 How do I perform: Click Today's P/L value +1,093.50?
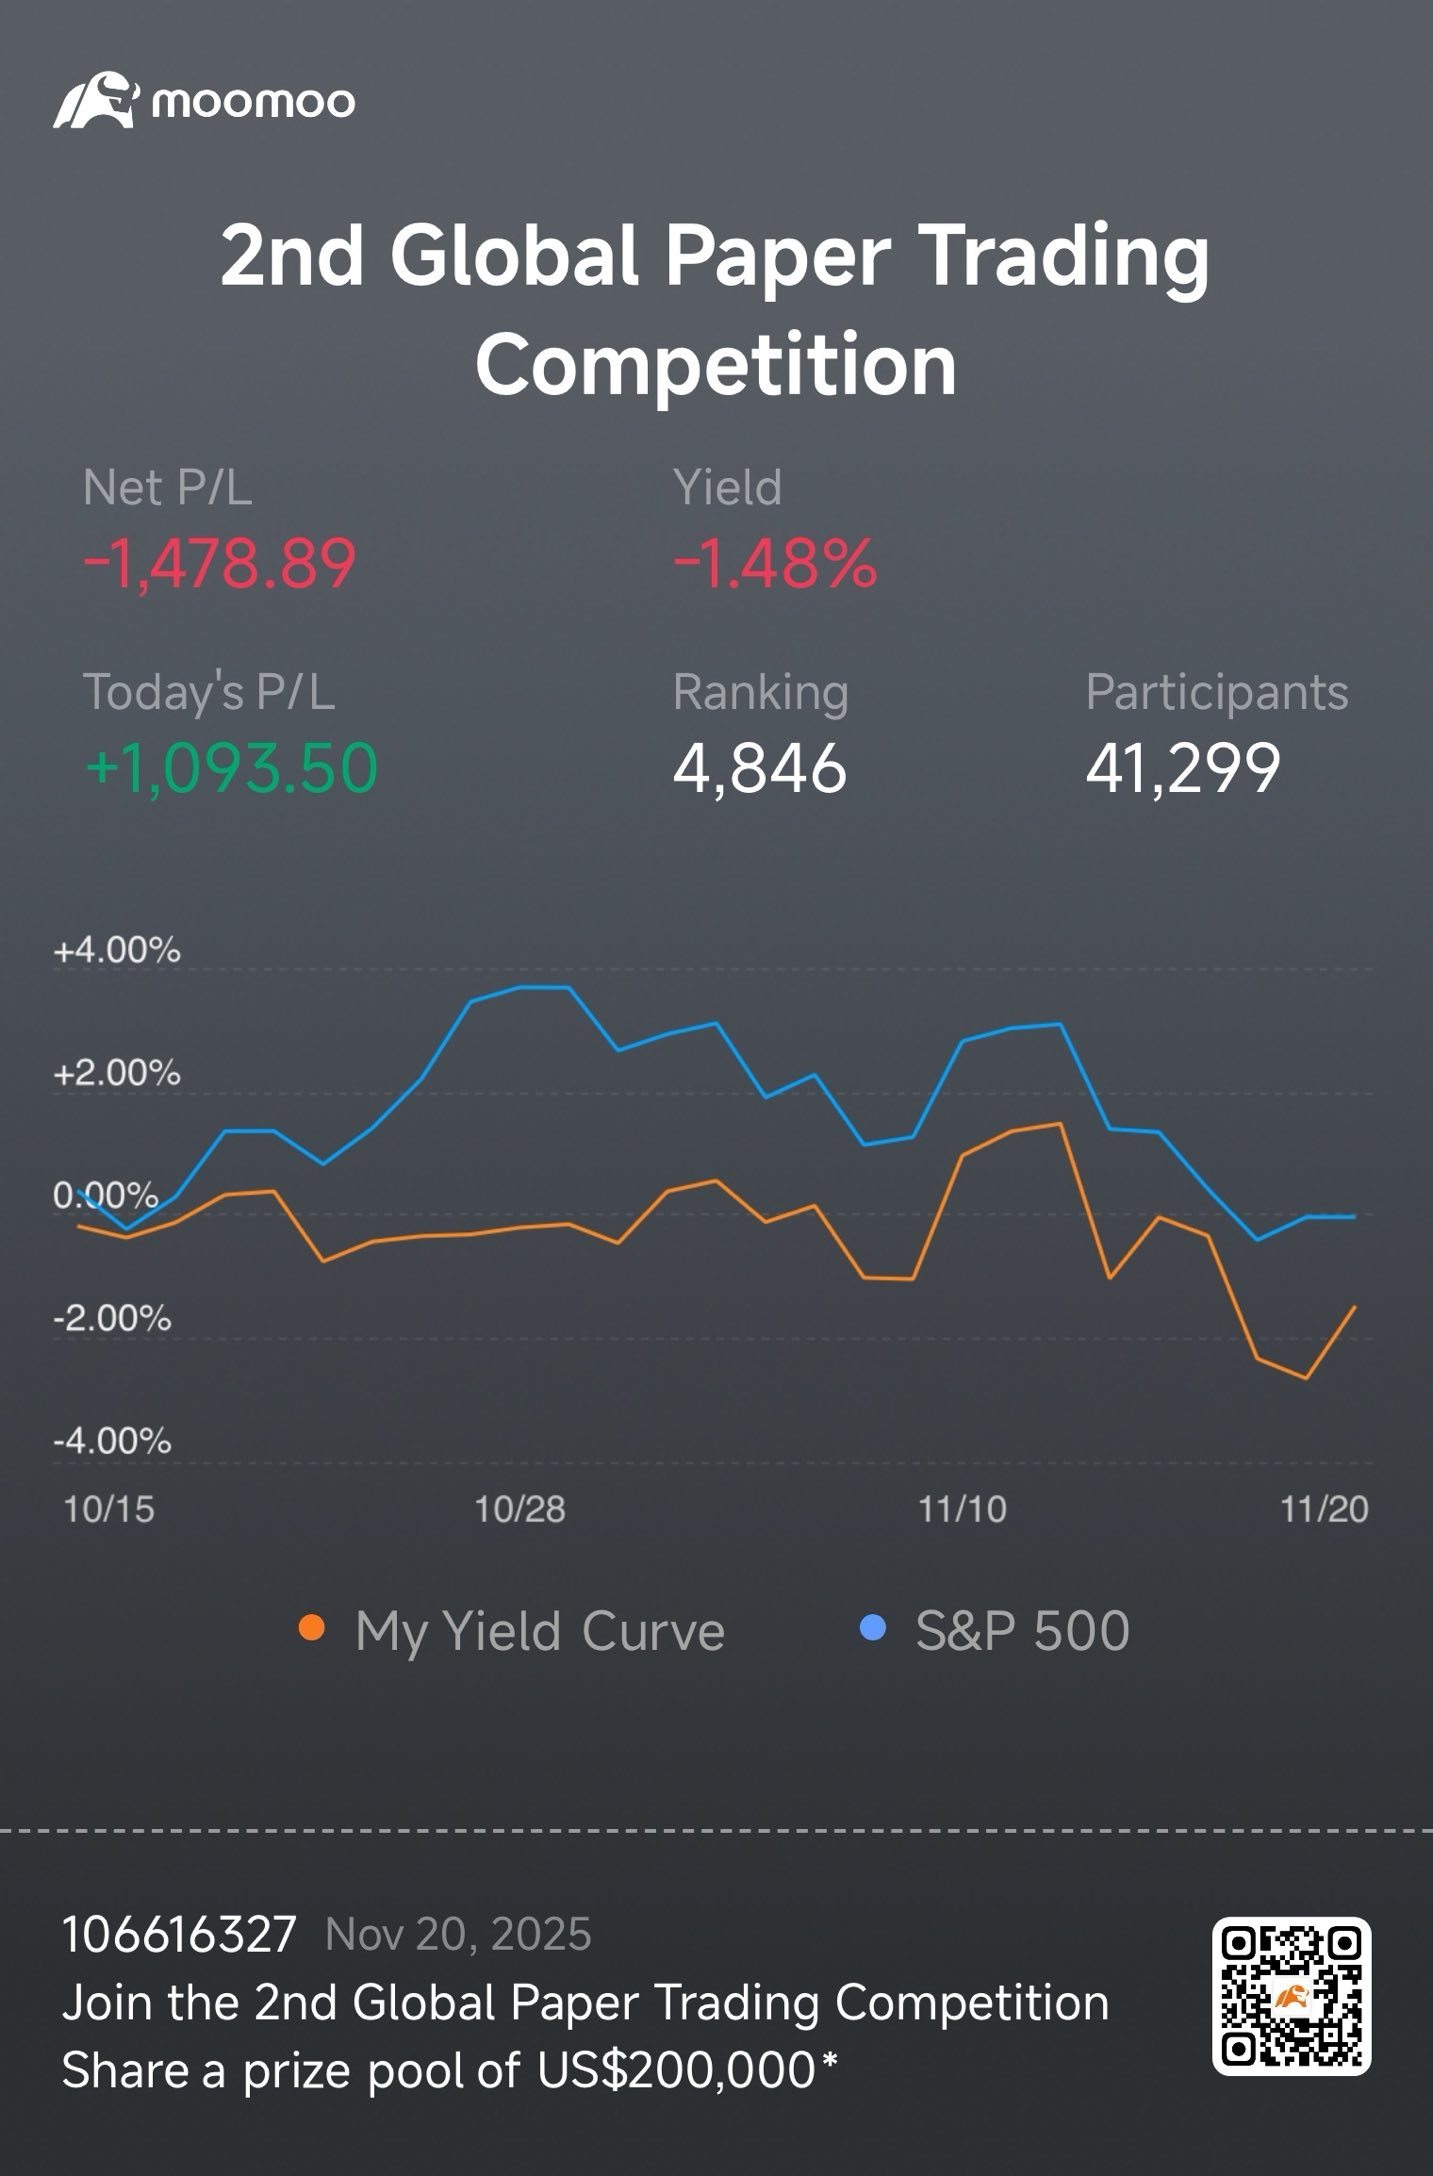point(231,768)
